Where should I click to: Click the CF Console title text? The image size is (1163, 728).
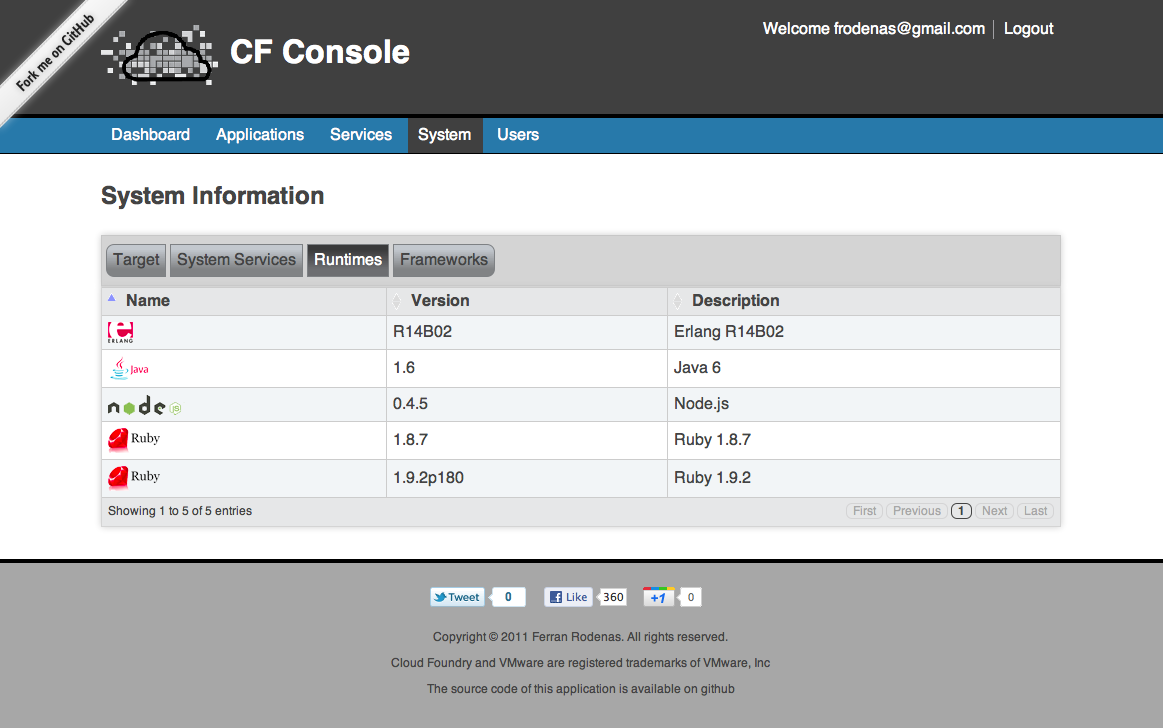point(320,52)
